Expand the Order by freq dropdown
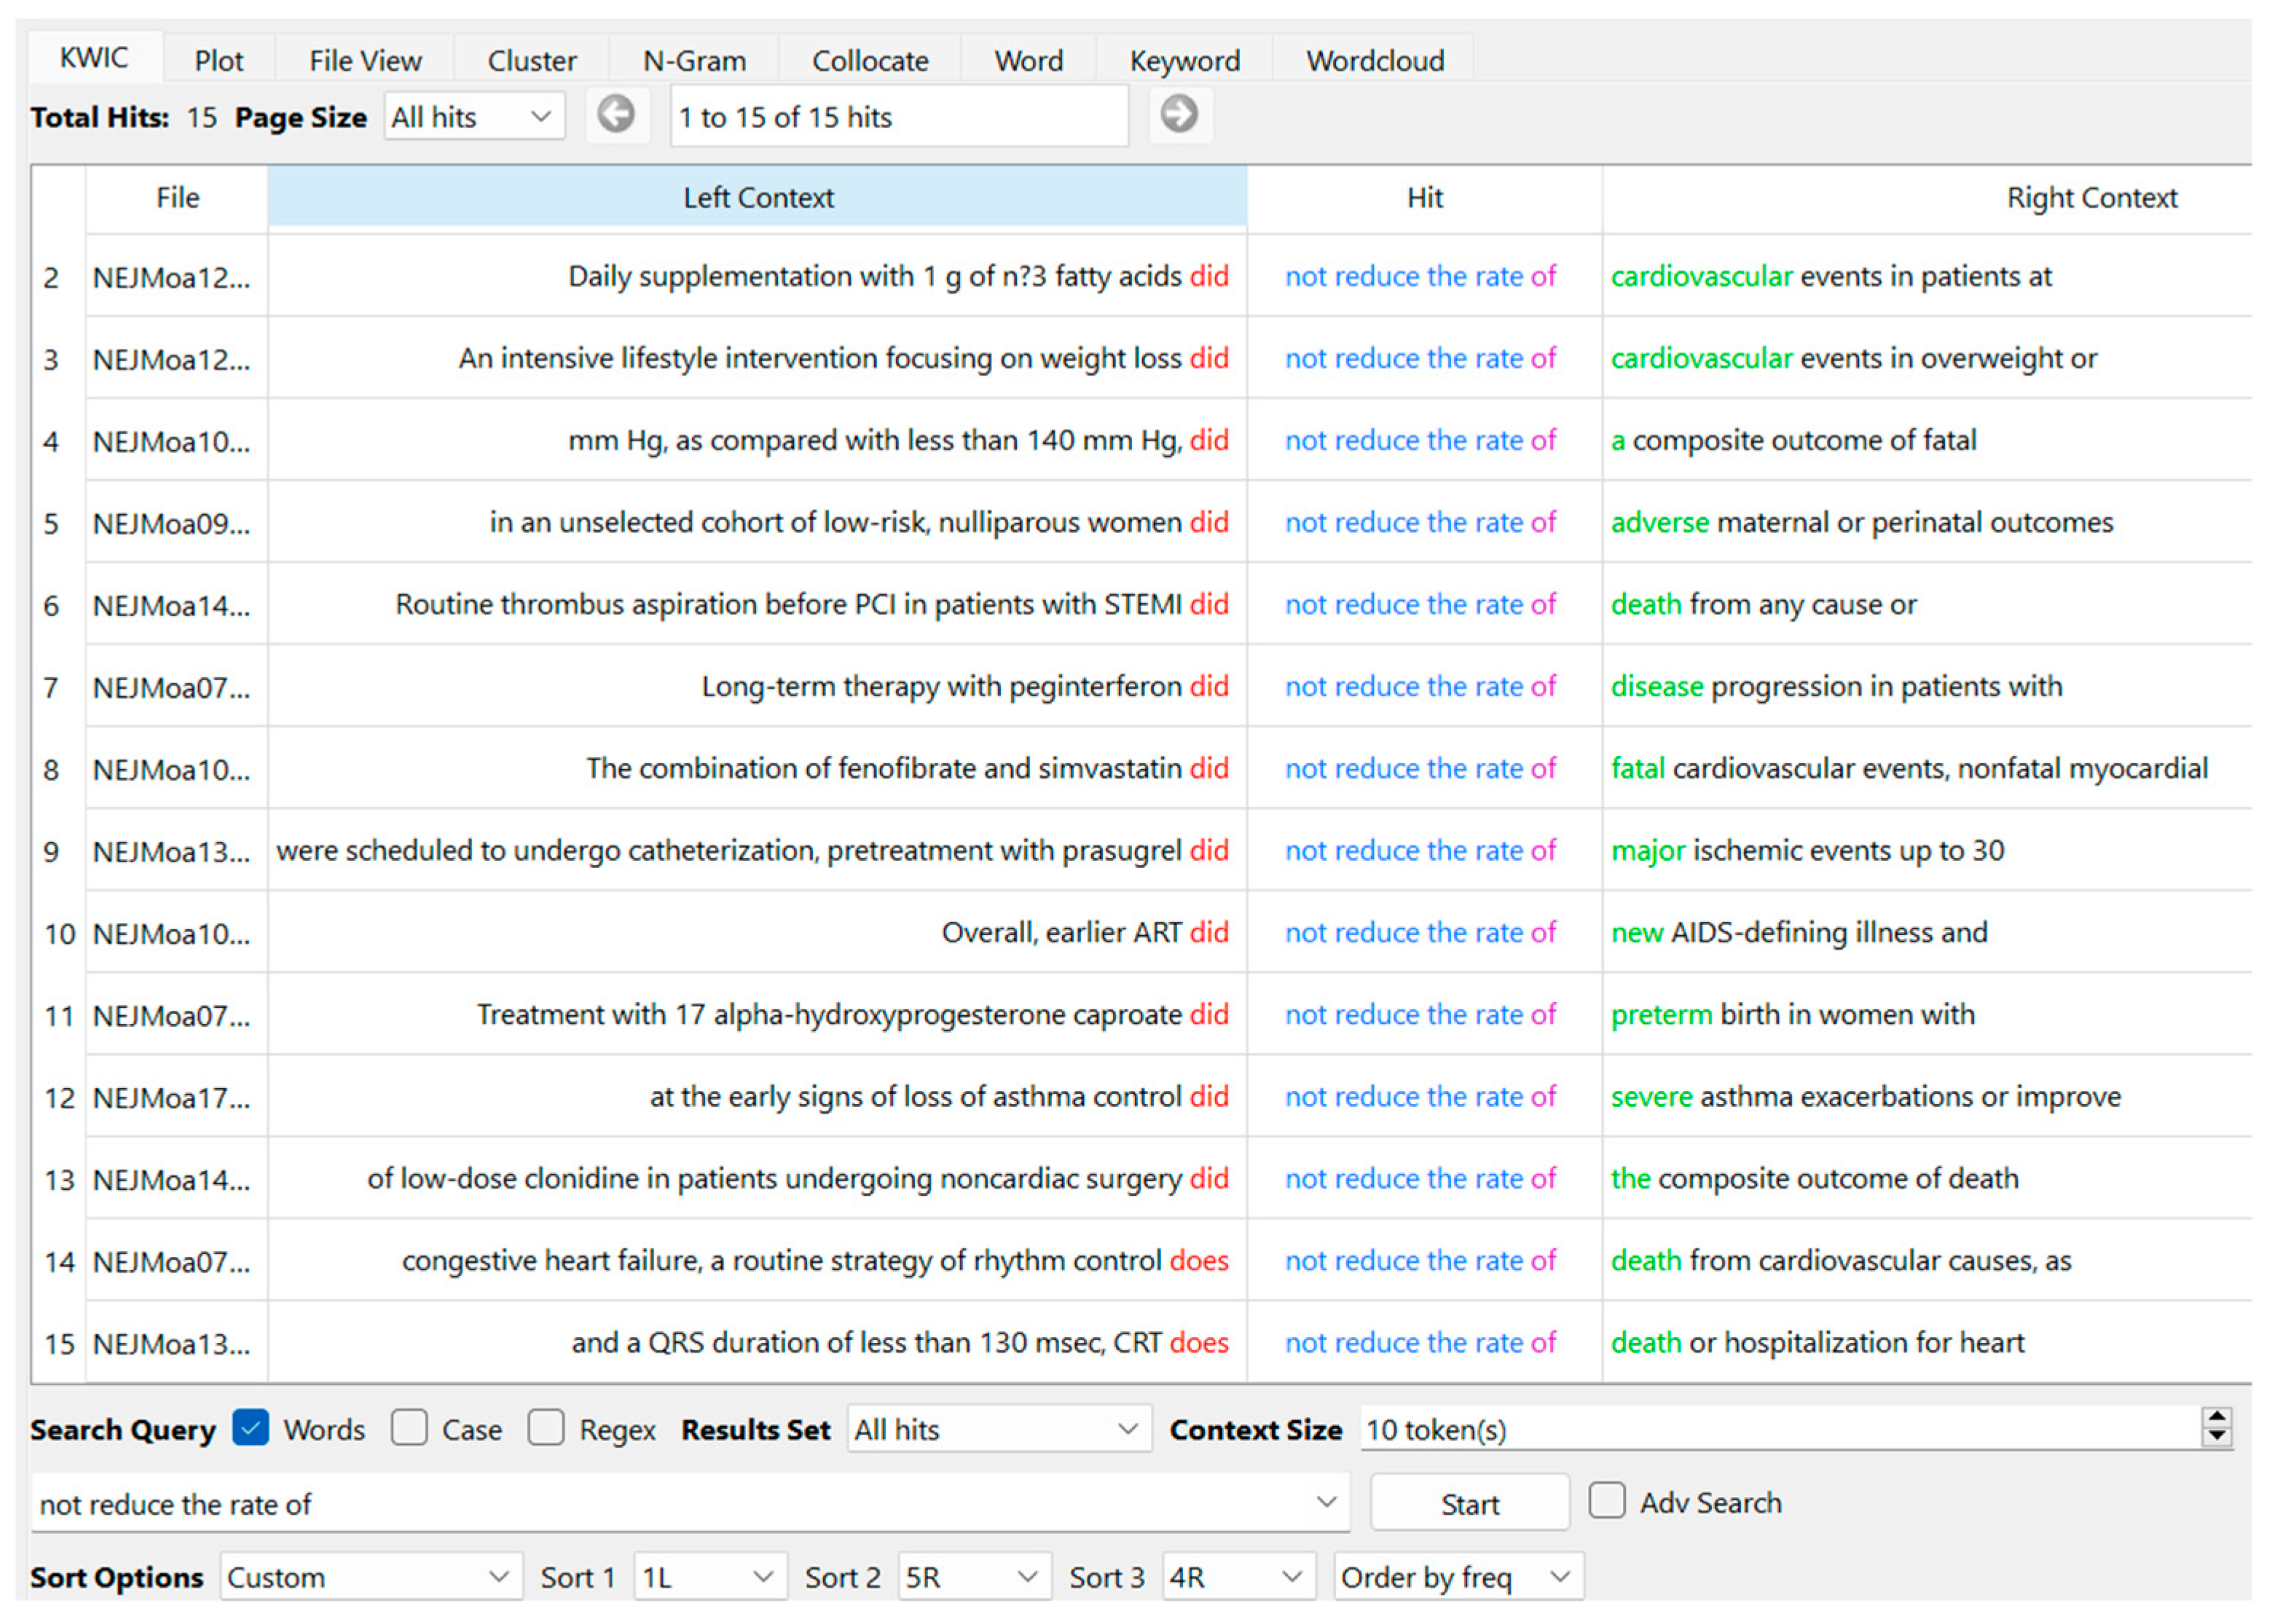This screenshot has width=2272, height=1624. pyautogui.click(x=1457, y=1577)
